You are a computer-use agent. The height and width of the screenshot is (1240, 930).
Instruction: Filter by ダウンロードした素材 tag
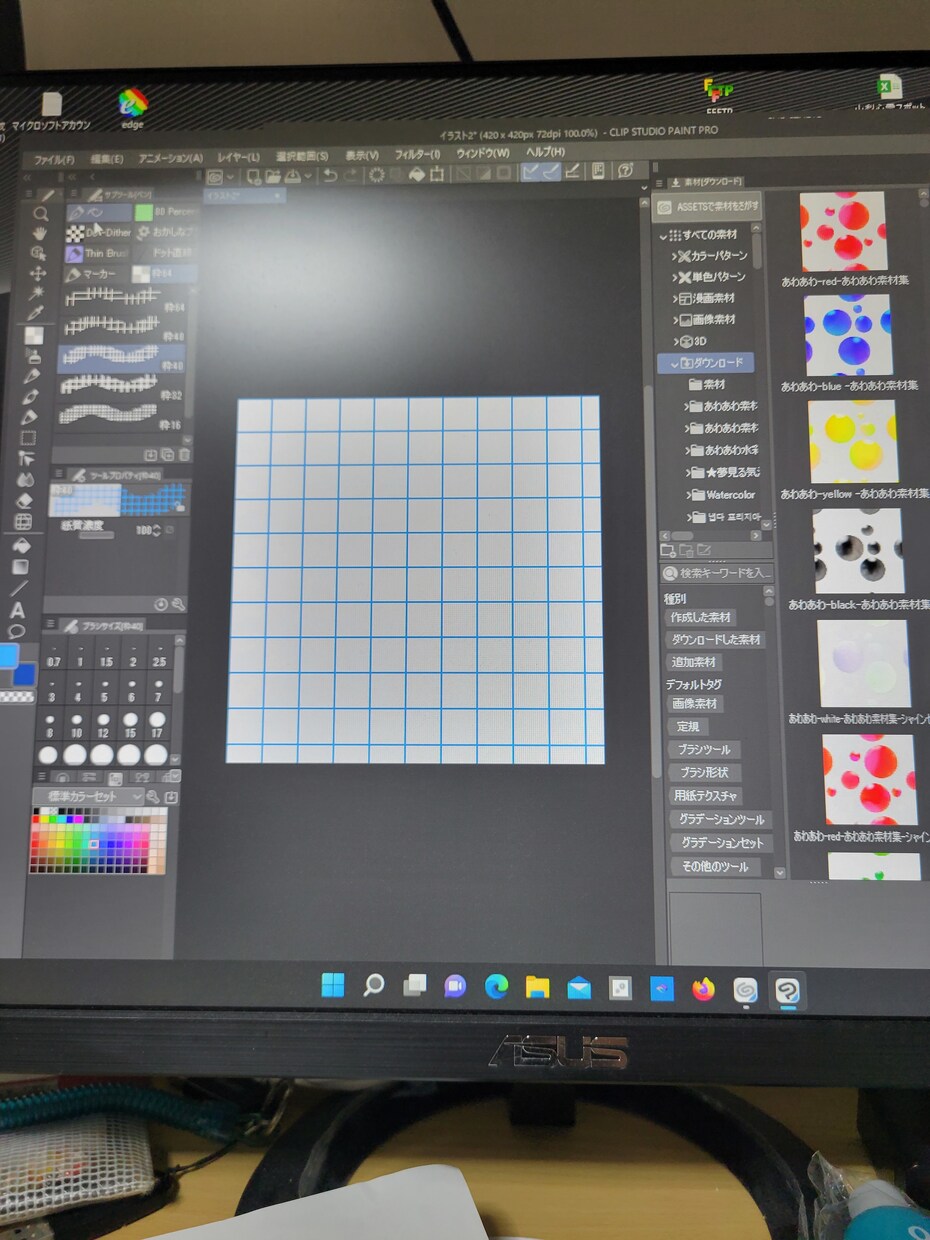pyautogui.click(x=715, y=640)
